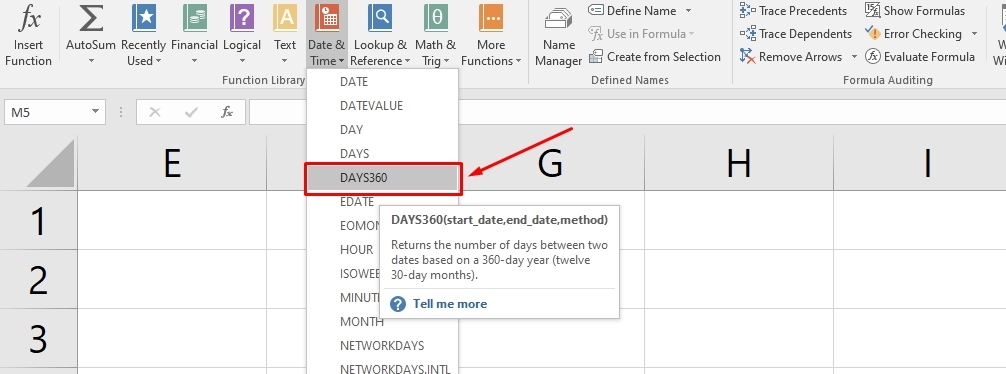
Task: Open the Insert Function dialog
Action: point(28,34)
